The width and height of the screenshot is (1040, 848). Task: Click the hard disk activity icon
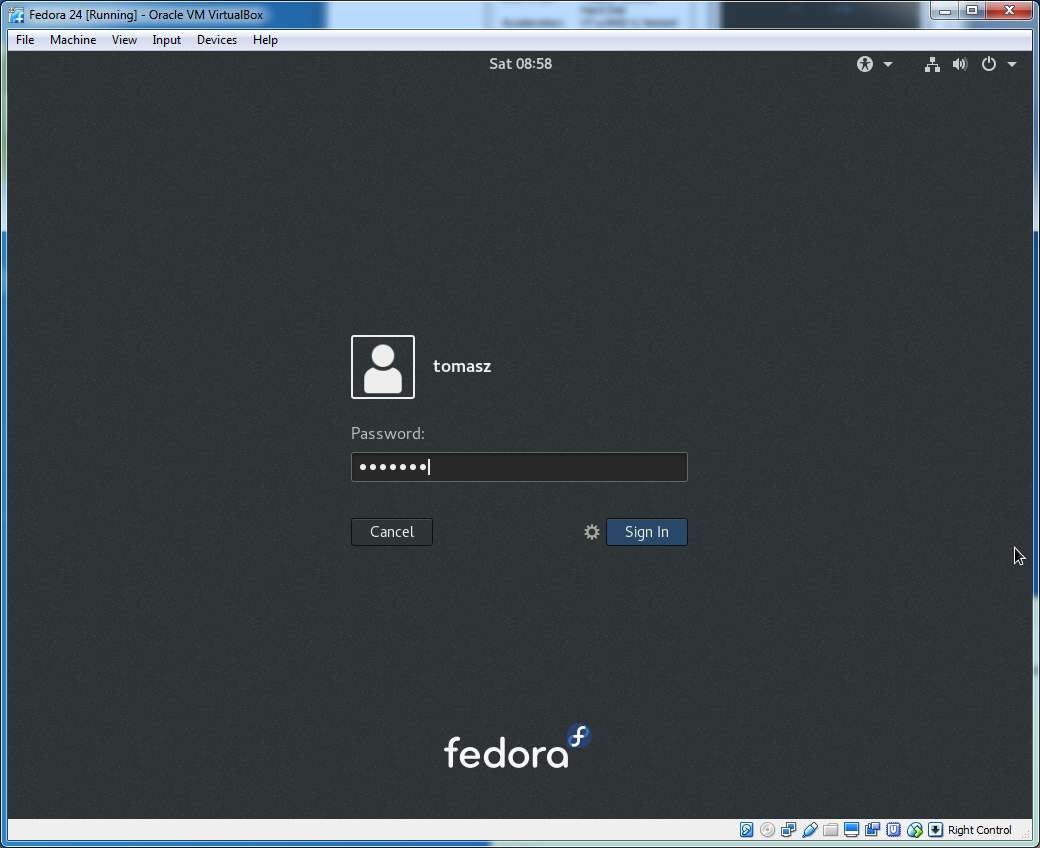pos(746,829)
